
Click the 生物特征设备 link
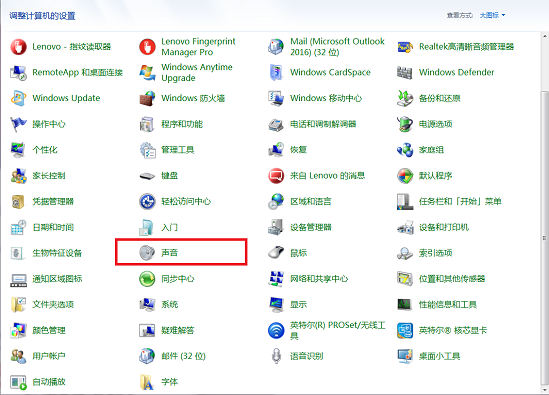[57, 253]
